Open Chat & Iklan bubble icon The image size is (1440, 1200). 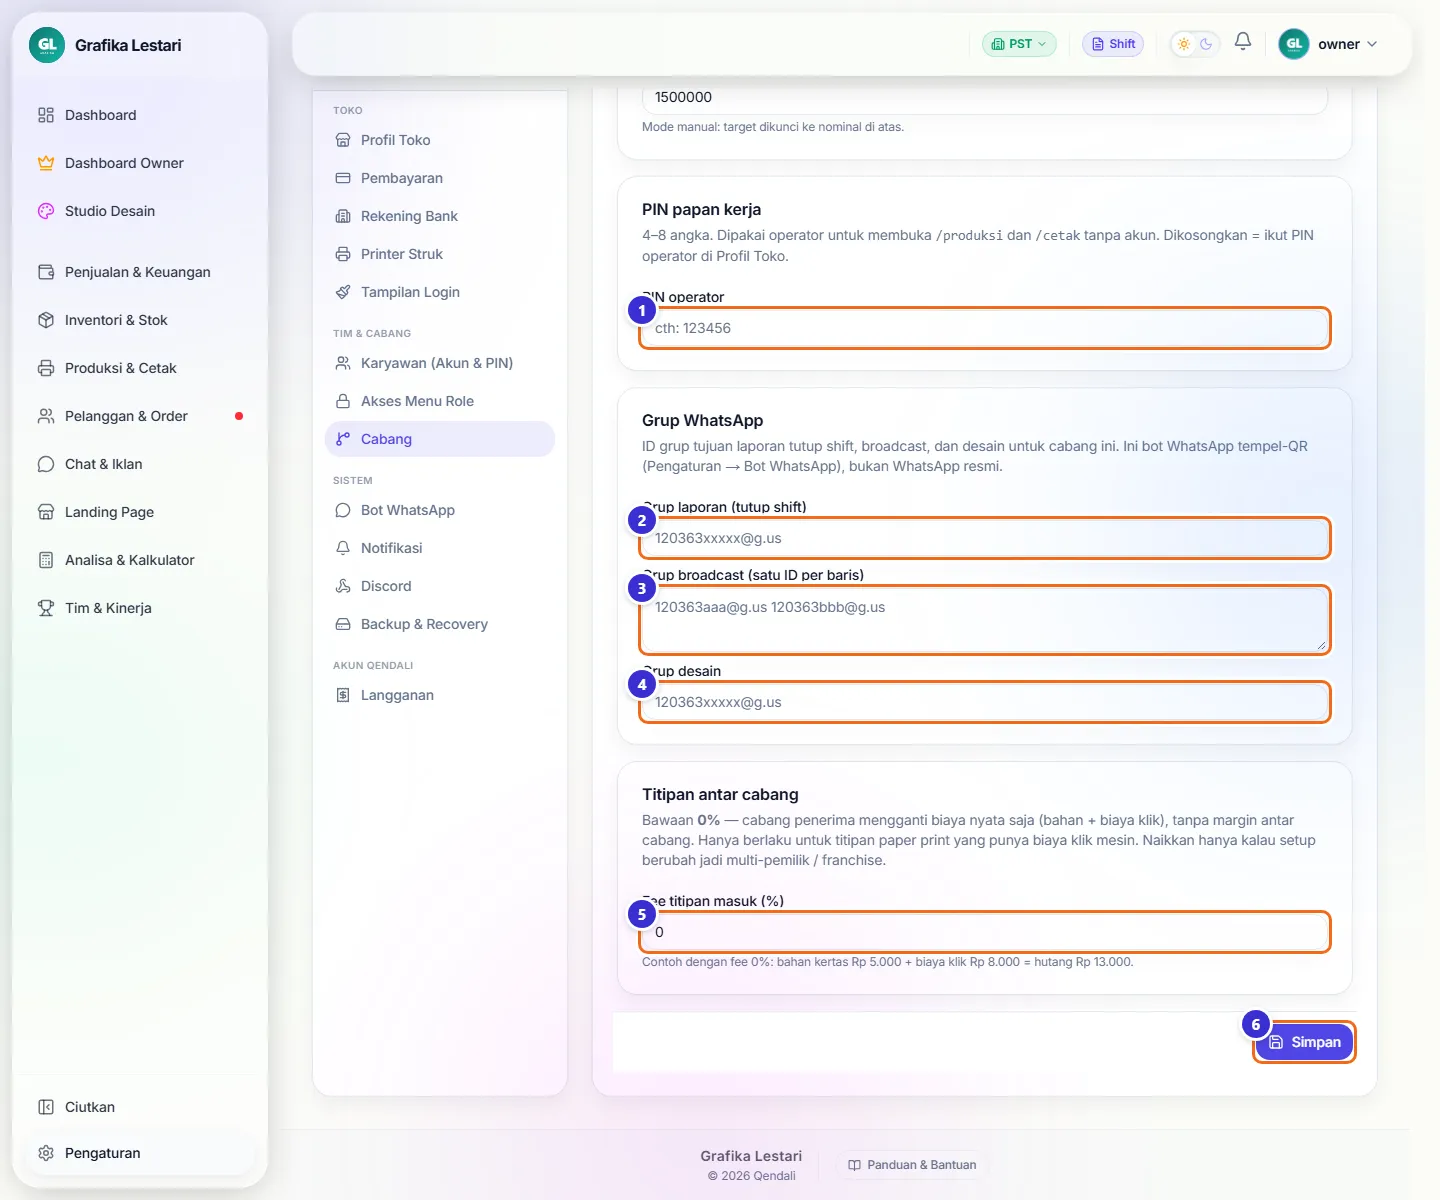coord(46,464)
